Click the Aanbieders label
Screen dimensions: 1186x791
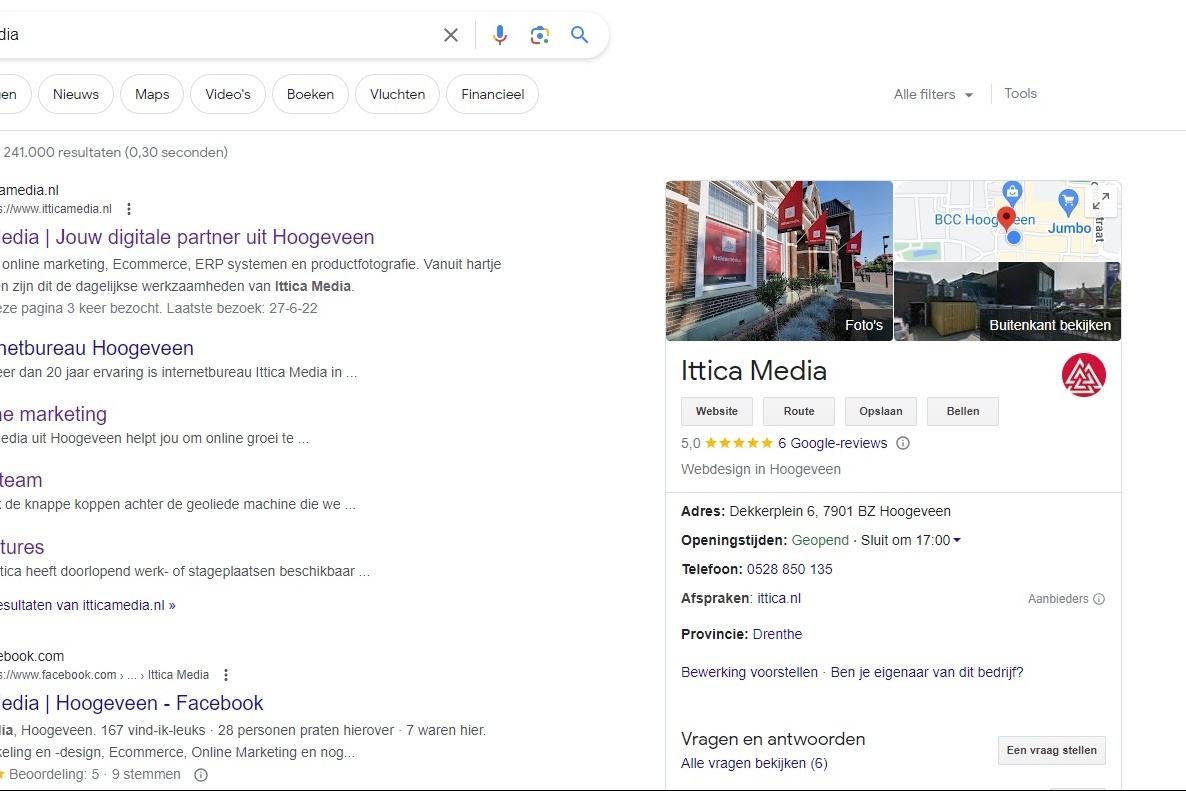pos(1058,599)
